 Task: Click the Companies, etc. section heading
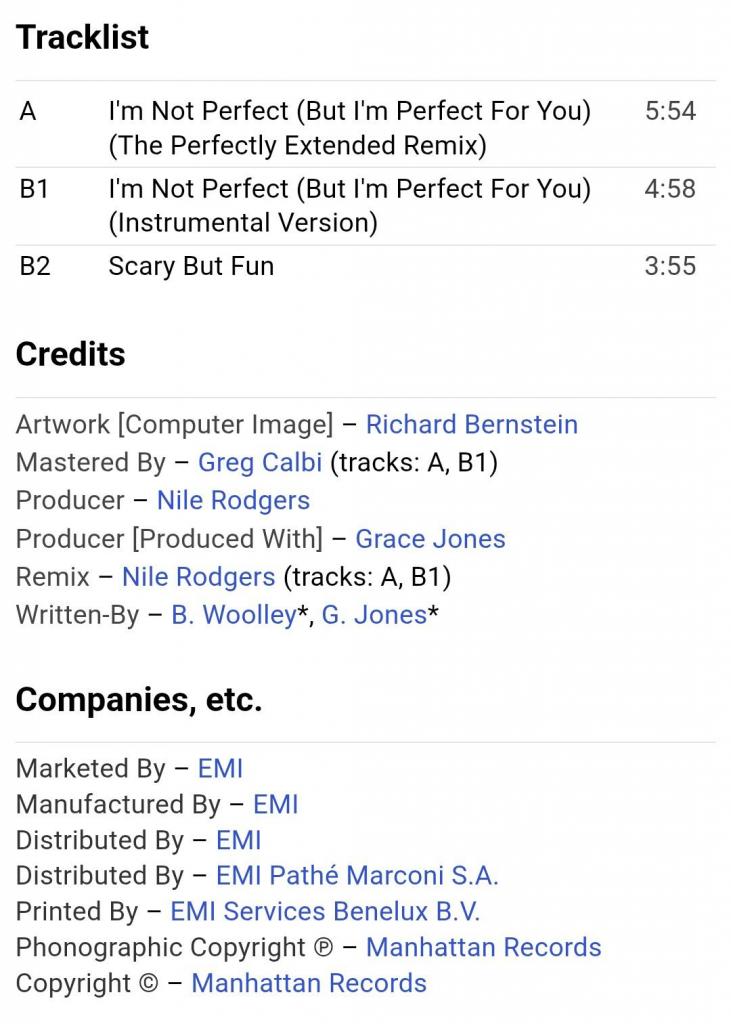138,700
